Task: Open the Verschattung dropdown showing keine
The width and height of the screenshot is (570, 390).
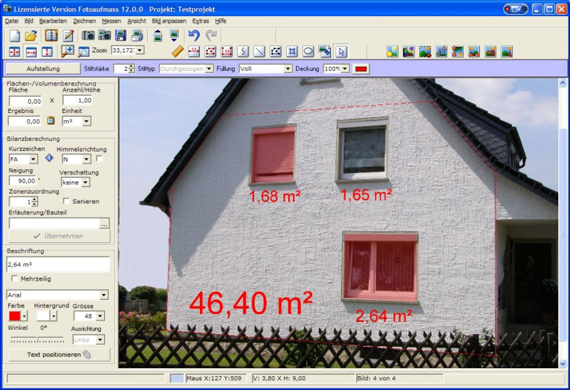Action: (x=85, y=182)
